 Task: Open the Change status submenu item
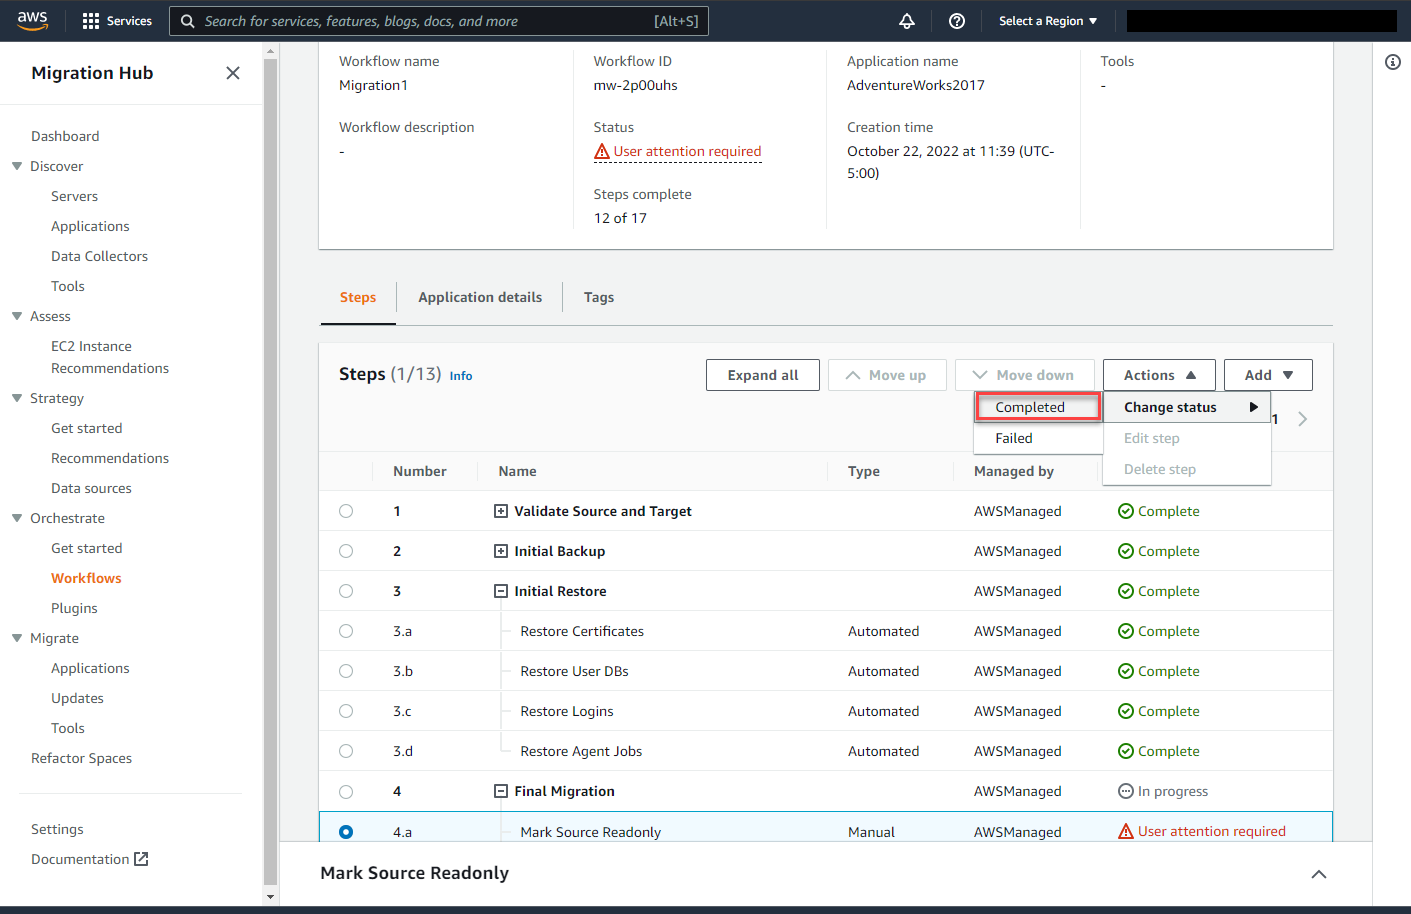tap(1187, 407)
